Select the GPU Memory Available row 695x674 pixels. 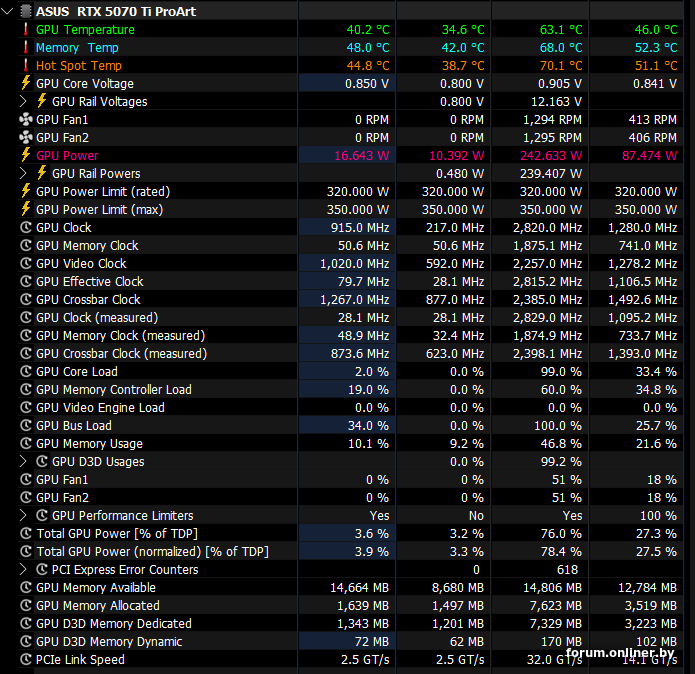click(350, 588)
